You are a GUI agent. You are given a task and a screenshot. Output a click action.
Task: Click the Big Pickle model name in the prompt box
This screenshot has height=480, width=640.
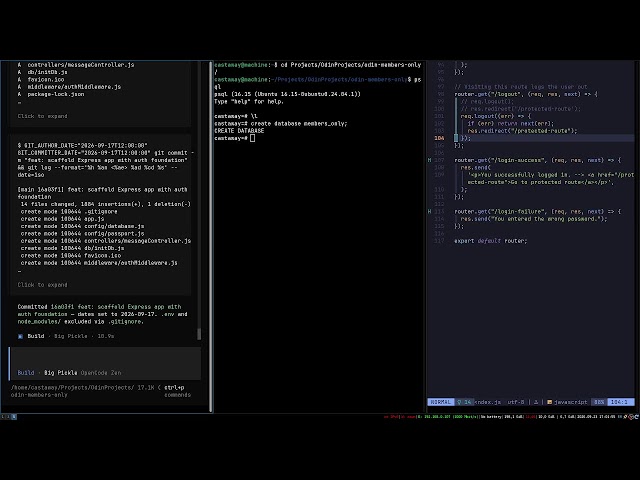click(x=60, y=373)
